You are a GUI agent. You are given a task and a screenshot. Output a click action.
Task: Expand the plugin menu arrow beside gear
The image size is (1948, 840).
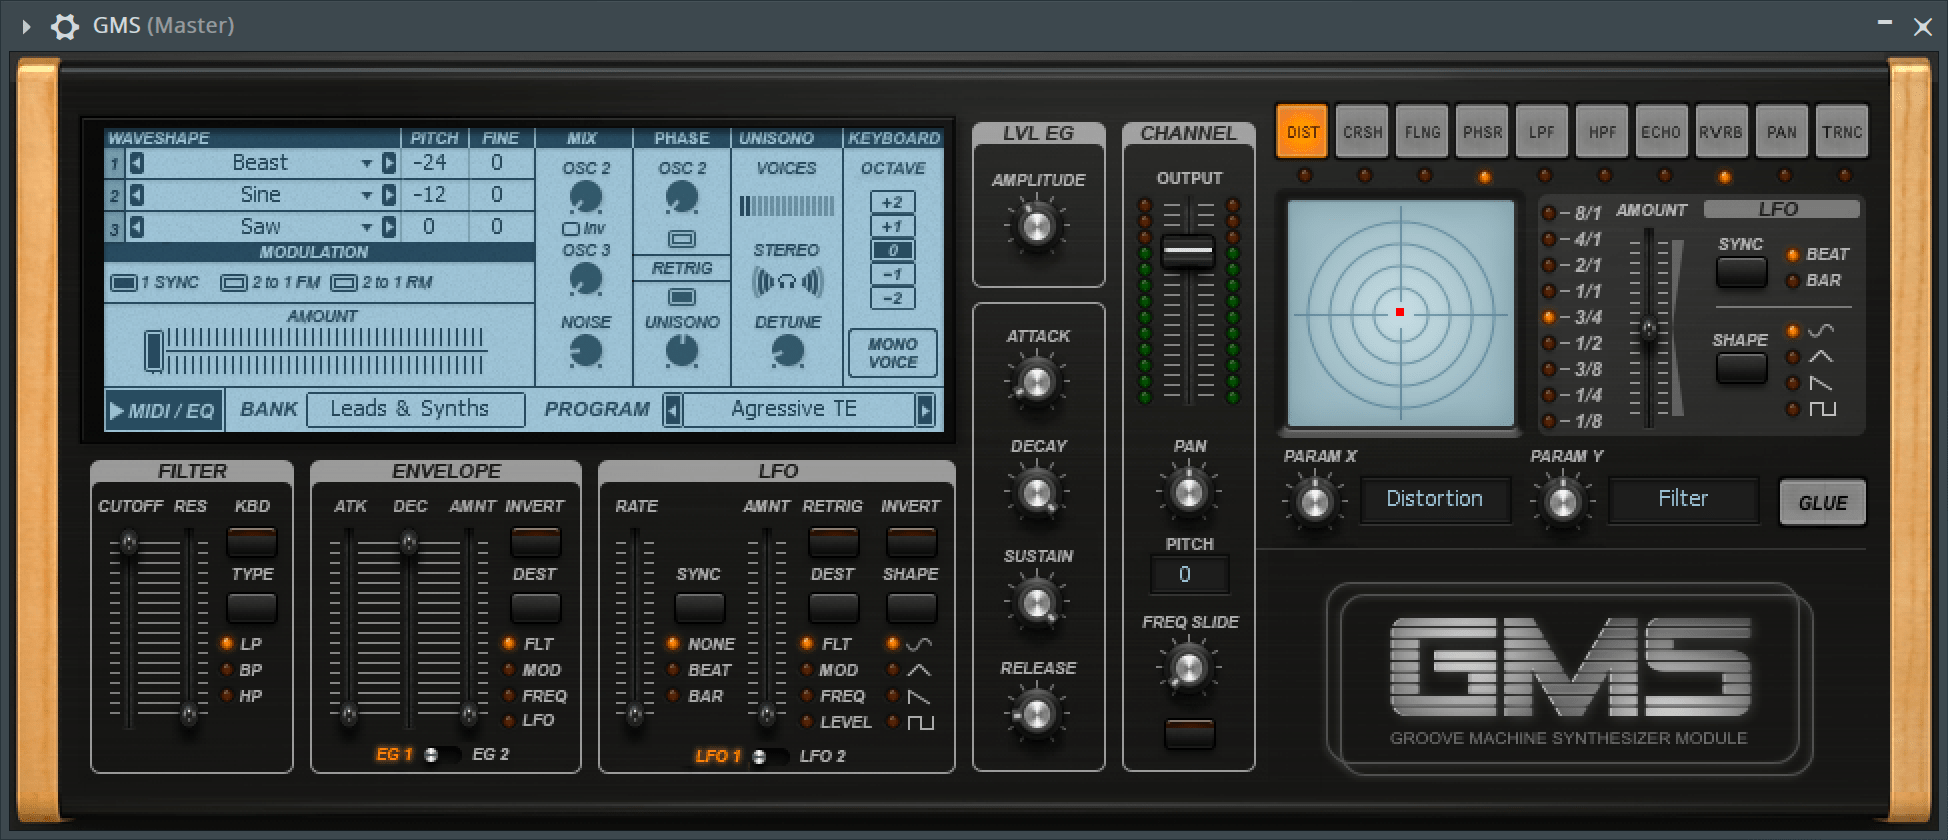[x=27, y=26]
